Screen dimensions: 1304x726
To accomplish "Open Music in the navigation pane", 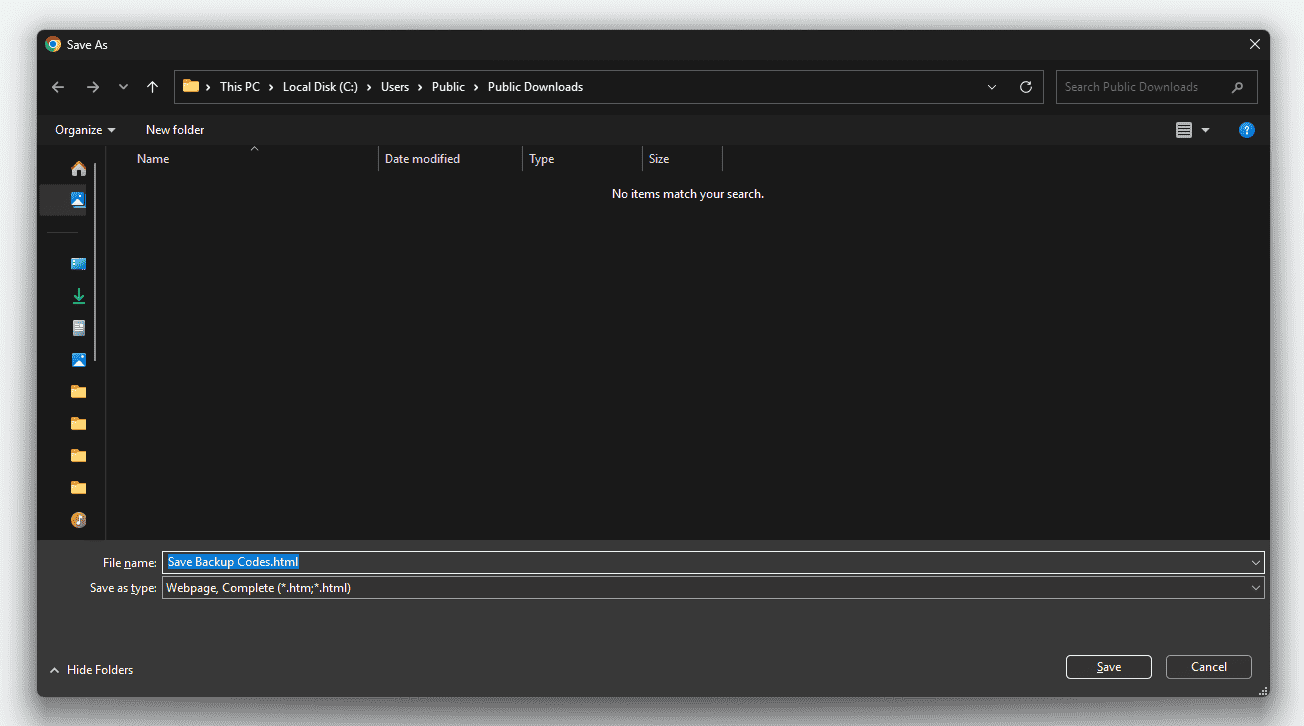I will 78,520.
